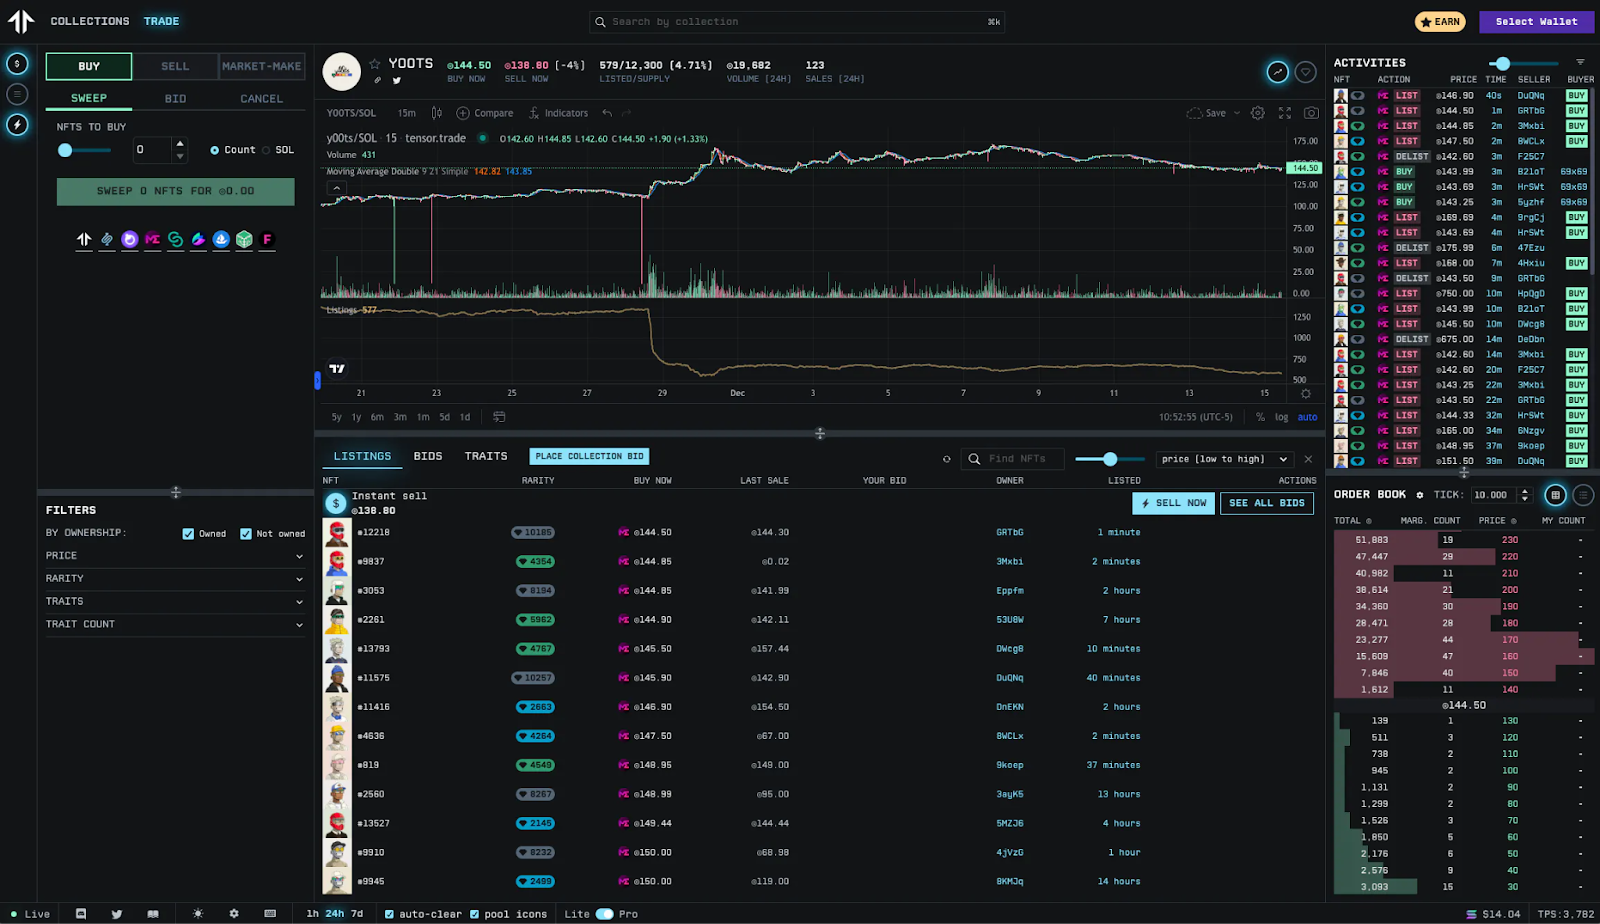Adjust the NFTs to buy slider
The height and width of the screenshot is (924, 1600).
tap(84, 150)
